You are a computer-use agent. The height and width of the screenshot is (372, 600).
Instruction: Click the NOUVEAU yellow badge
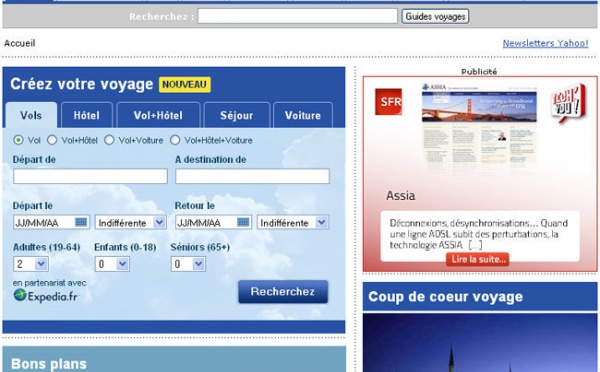(x=184, y=85)
